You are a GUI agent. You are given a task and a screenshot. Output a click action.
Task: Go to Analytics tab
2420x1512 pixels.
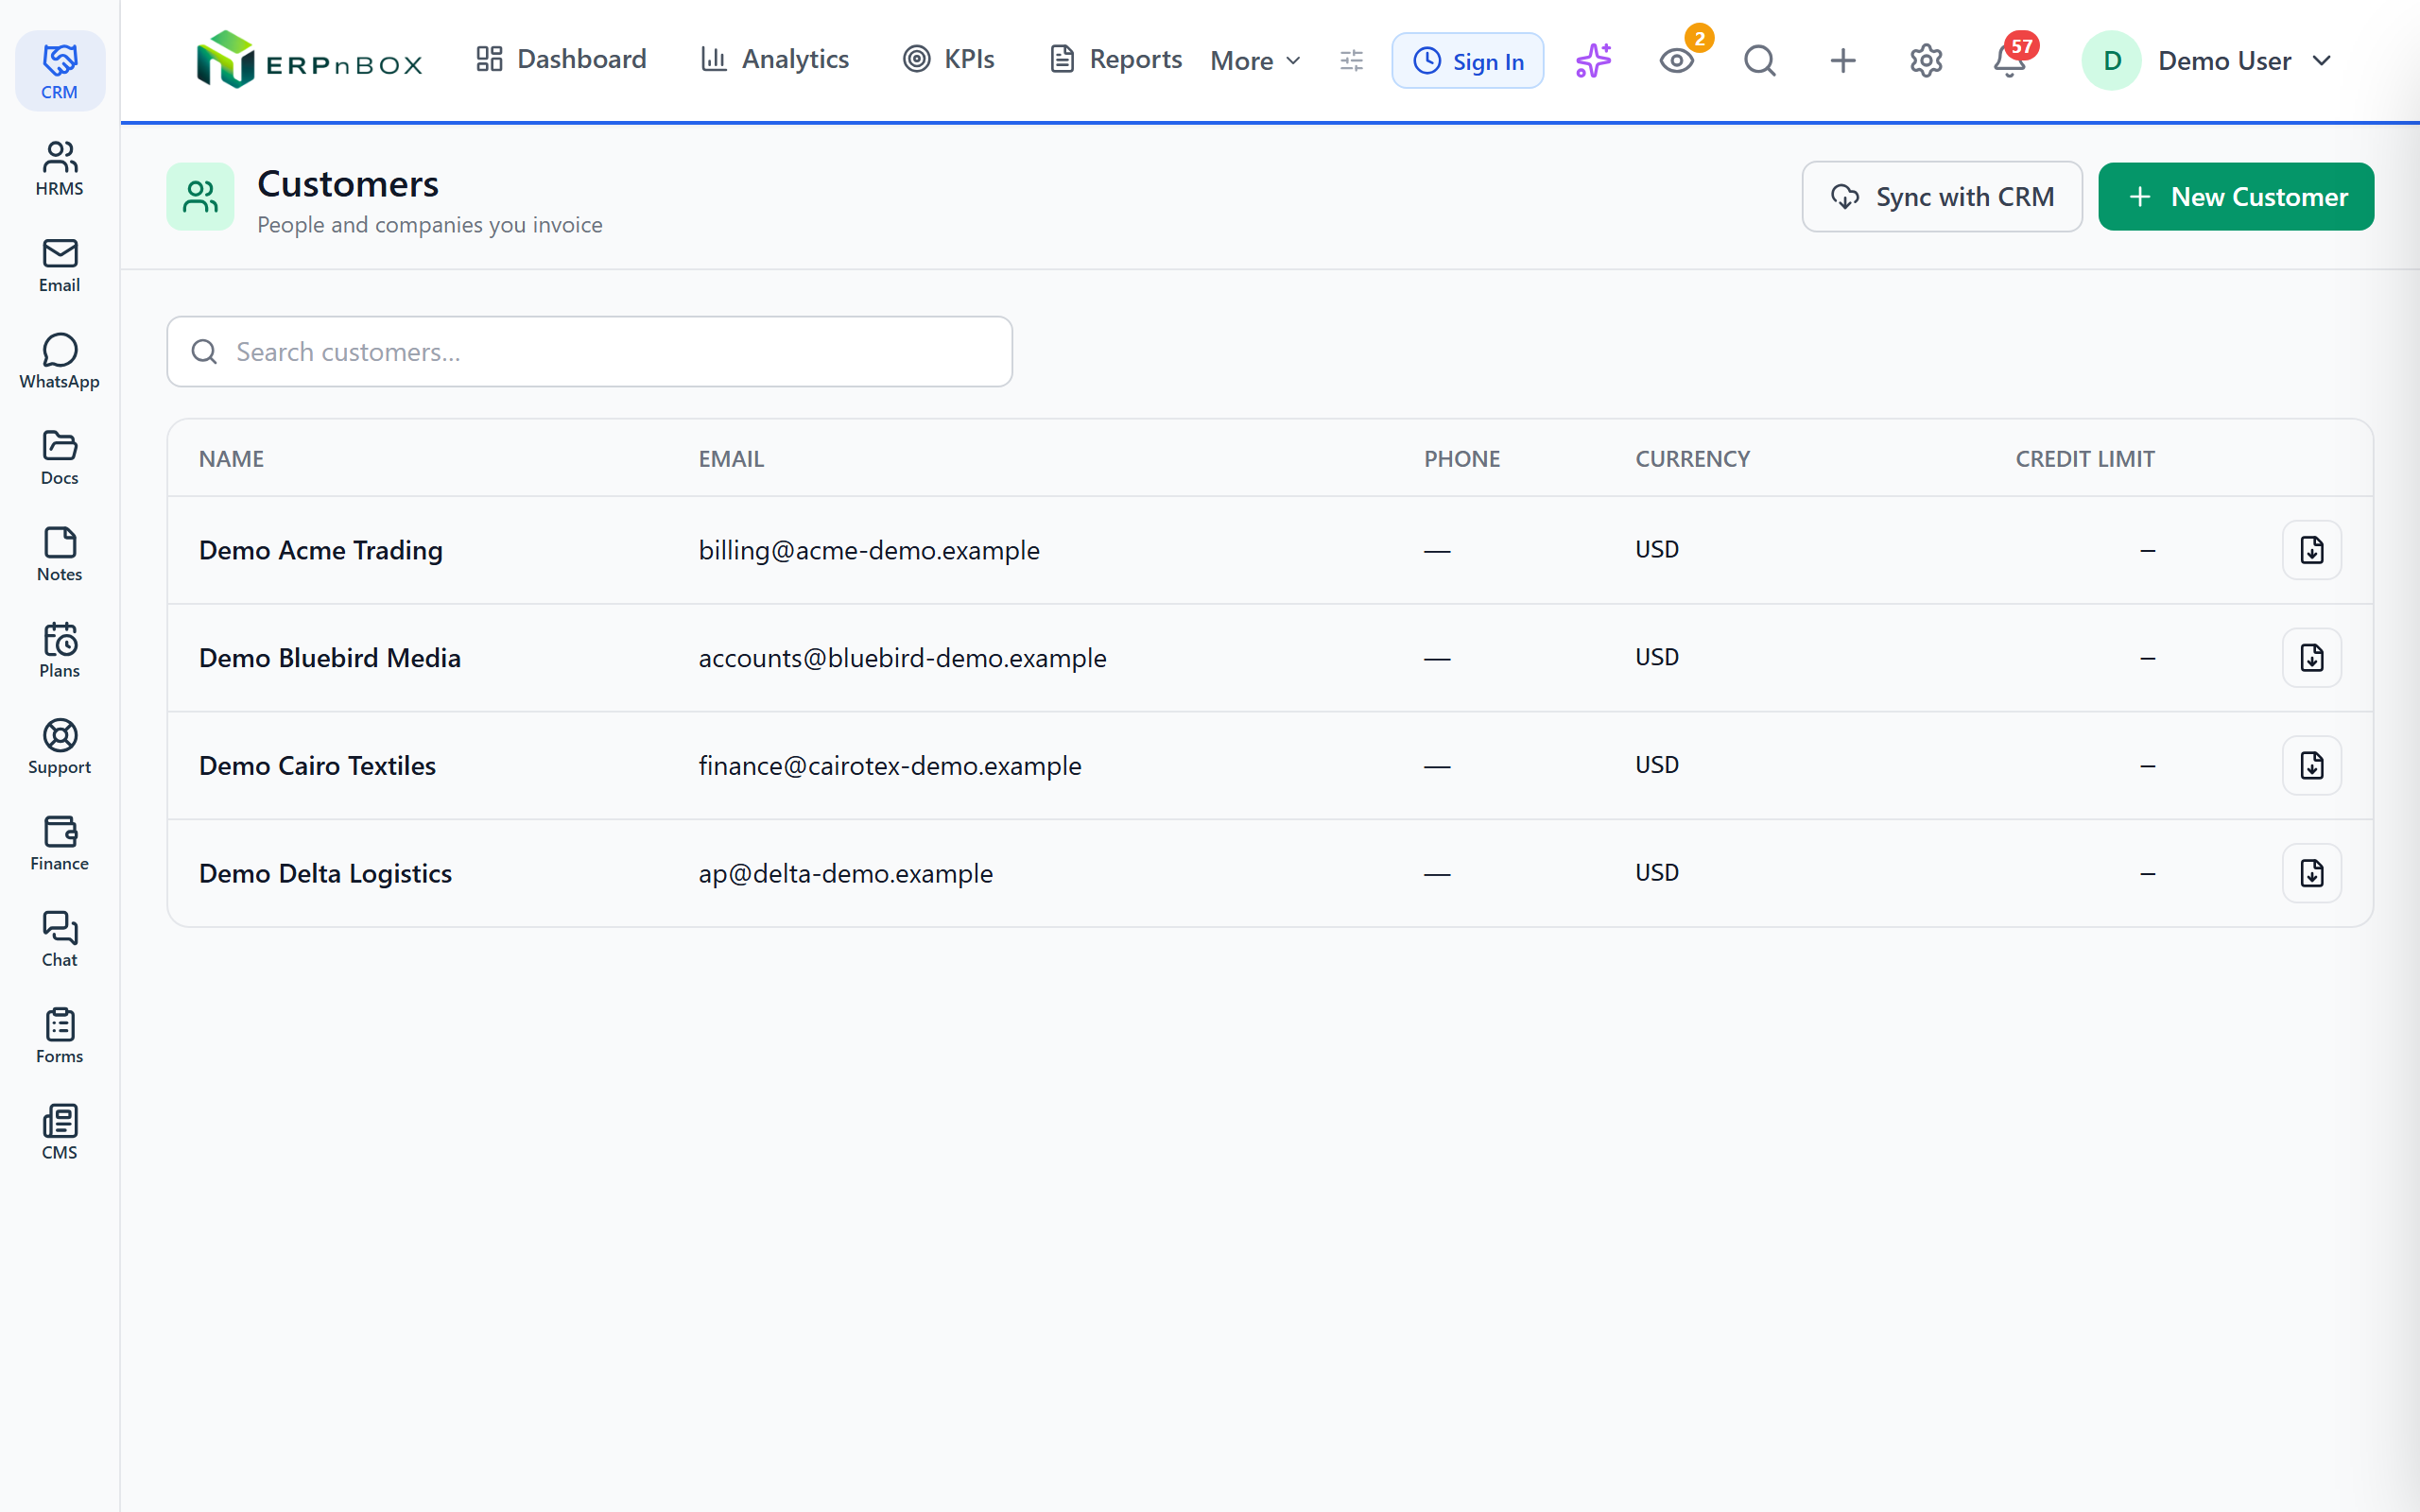(x=775, y=59)
